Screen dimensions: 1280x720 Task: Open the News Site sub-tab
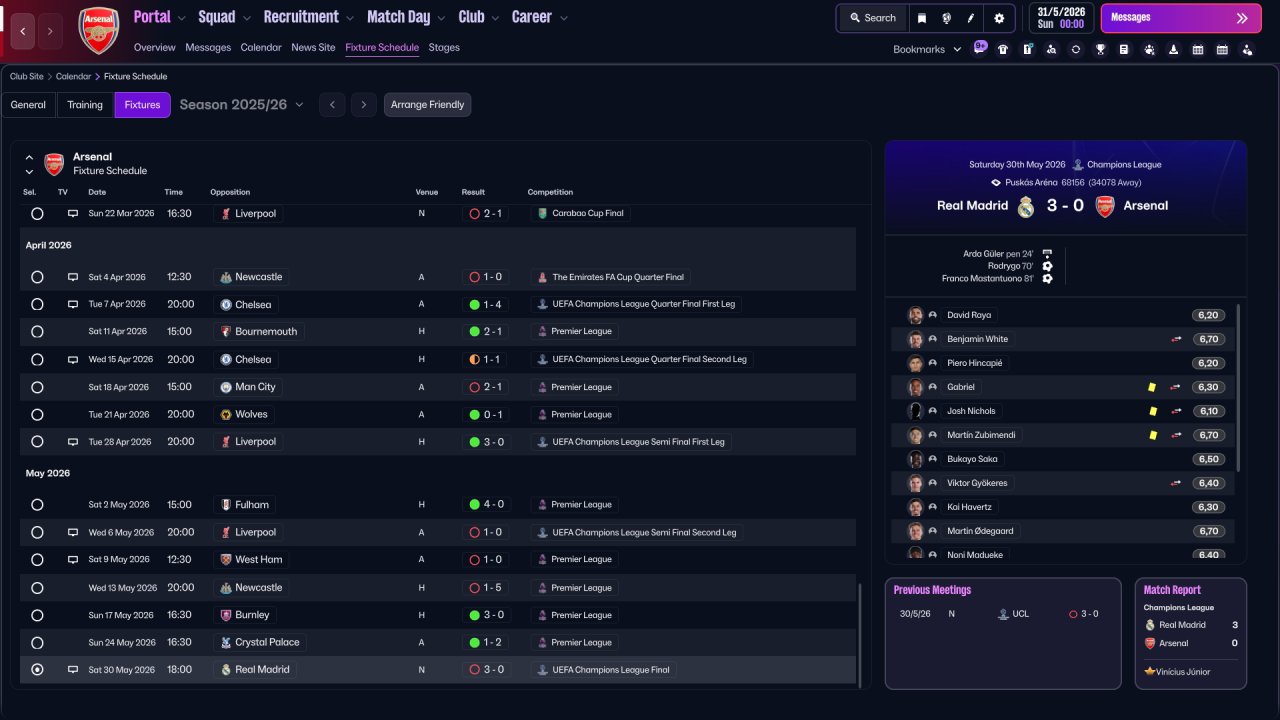313,47
